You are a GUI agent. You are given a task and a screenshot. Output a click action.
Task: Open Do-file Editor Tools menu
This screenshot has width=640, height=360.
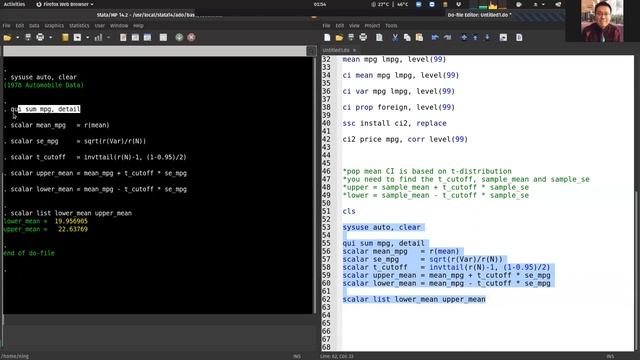tap(391, 26)
